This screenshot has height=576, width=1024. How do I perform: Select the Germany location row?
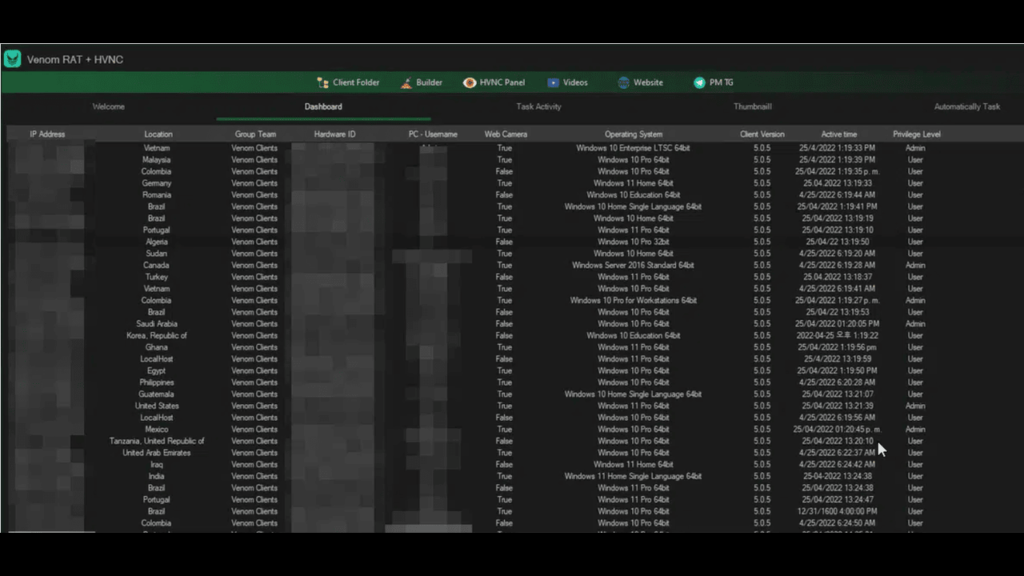click(156, 184)
